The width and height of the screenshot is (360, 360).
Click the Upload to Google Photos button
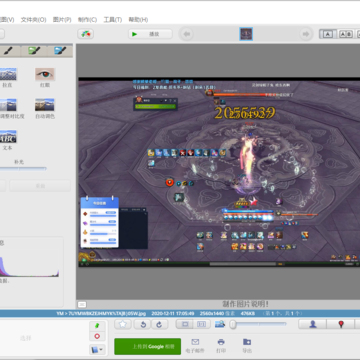tap(148, 346)
